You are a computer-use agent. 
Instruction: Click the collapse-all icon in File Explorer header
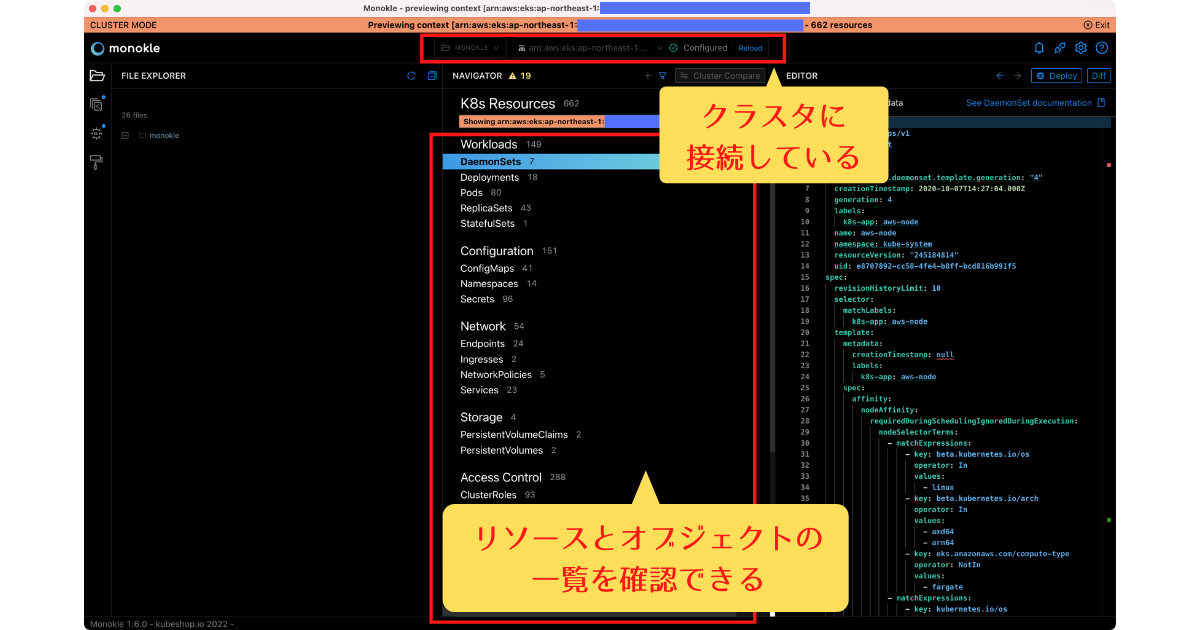pos(432,75)
